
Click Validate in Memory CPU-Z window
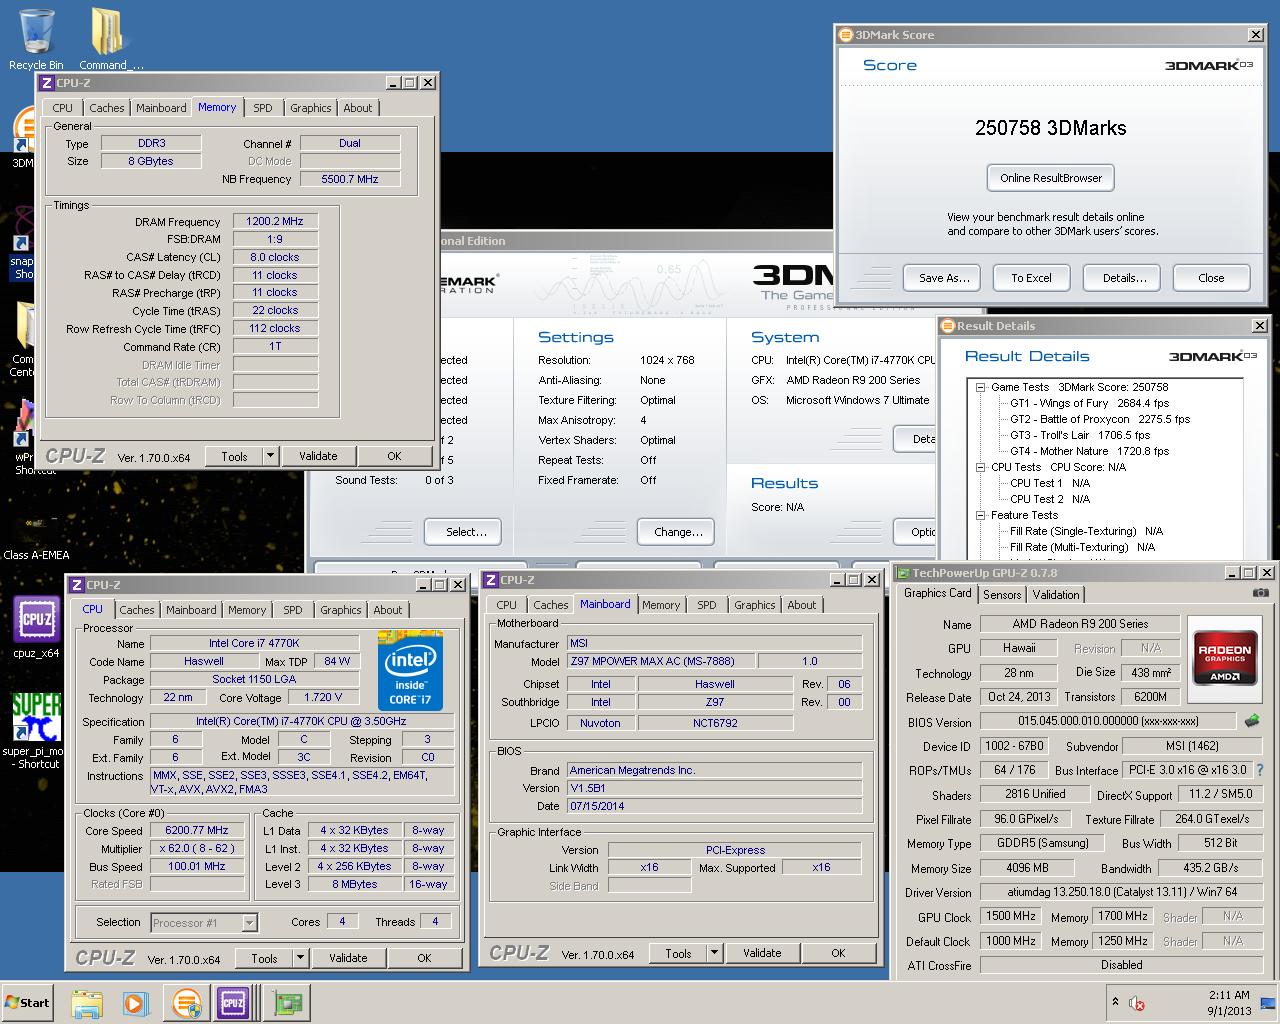tap(318, 456)
